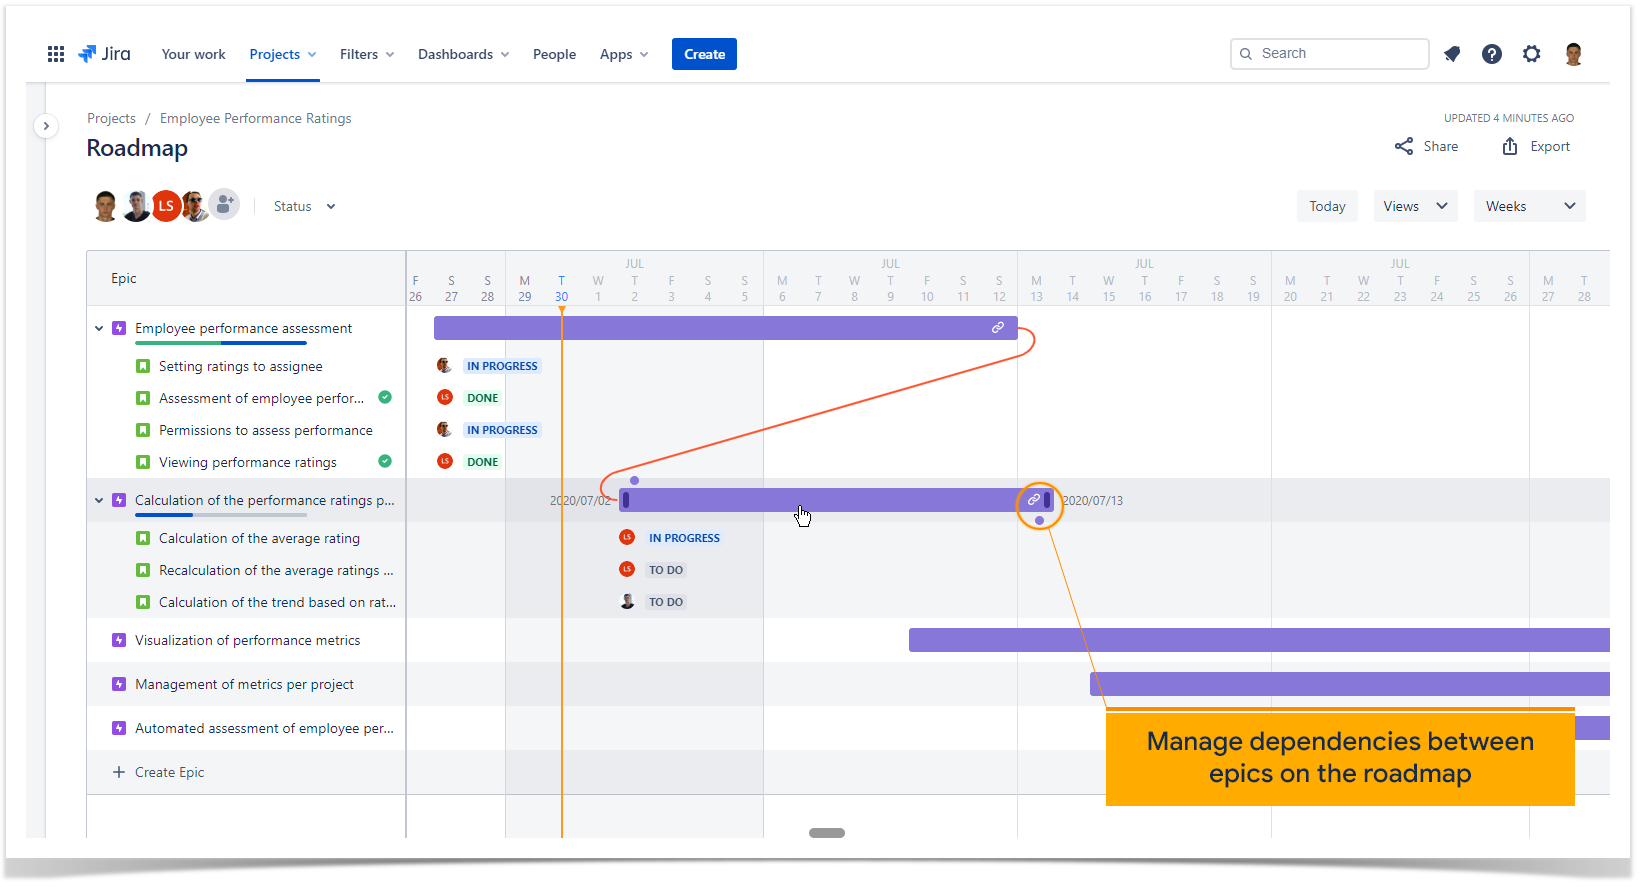
Task: Filter by the first assignee avatar
Action: (x=106, y=206)
